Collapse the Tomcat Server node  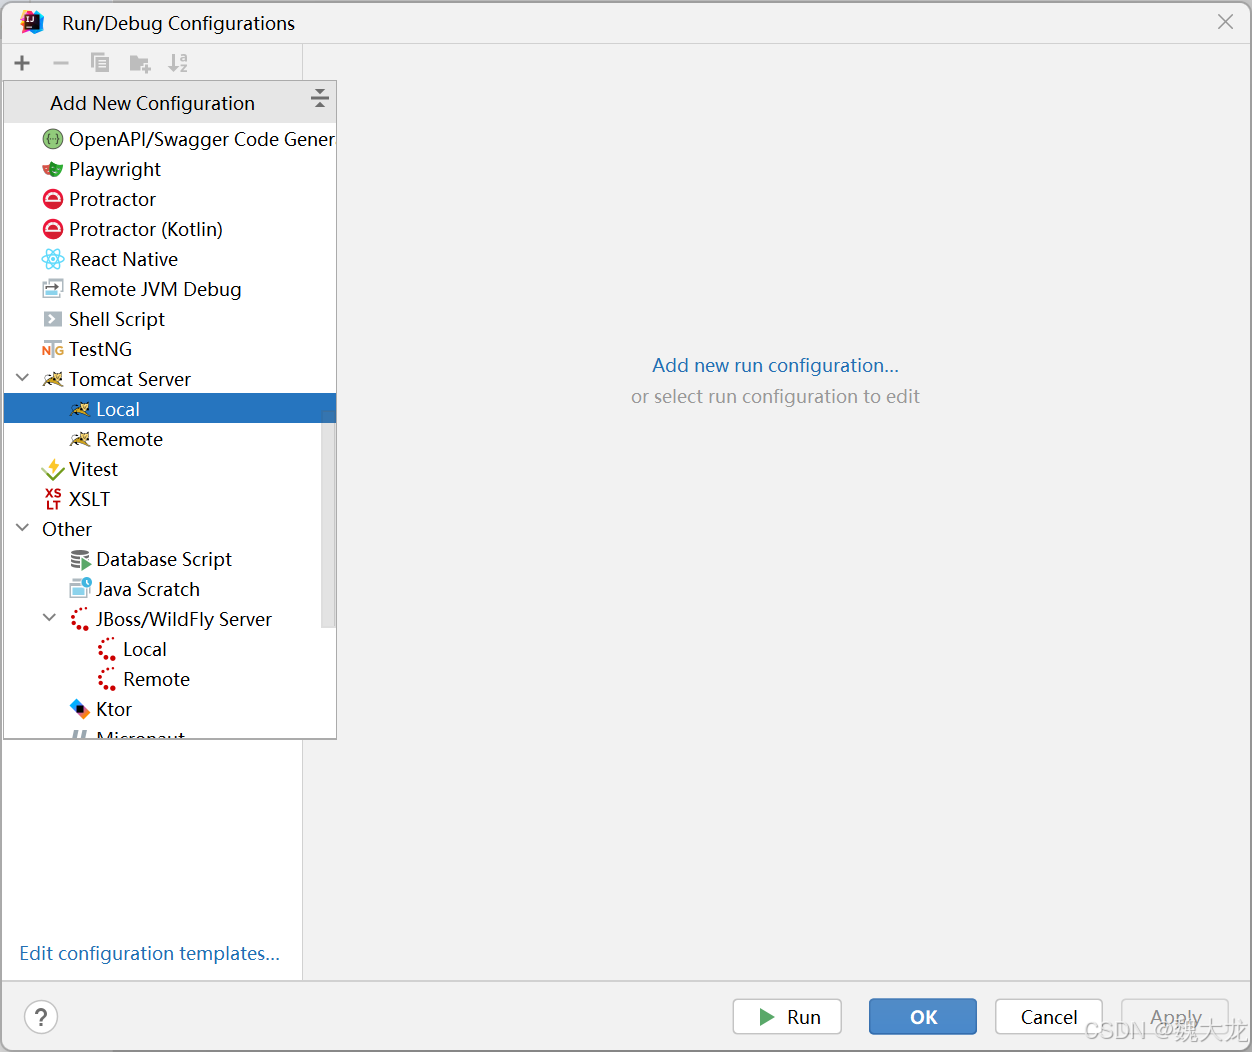(x=23, y=378)
